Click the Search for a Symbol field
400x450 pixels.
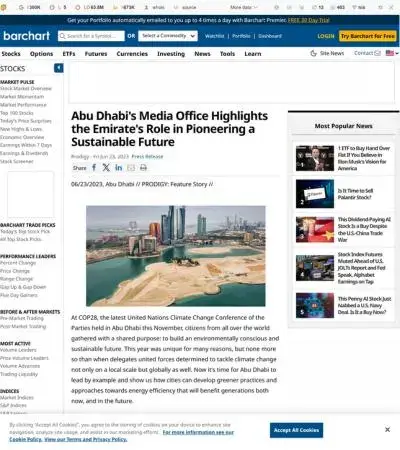tap(91, 36)
